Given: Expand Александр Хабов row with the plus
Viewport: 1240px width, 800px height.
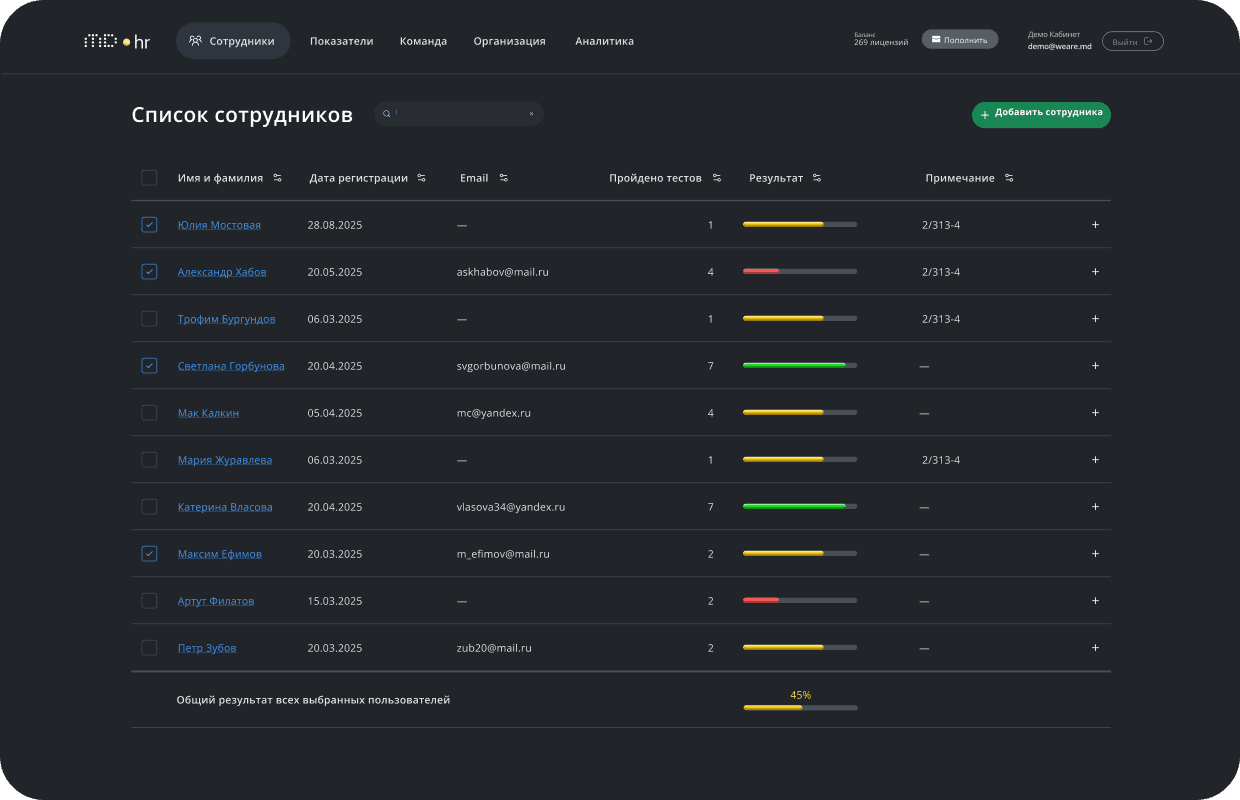Looking at the screenshot, I should 1095,272.
